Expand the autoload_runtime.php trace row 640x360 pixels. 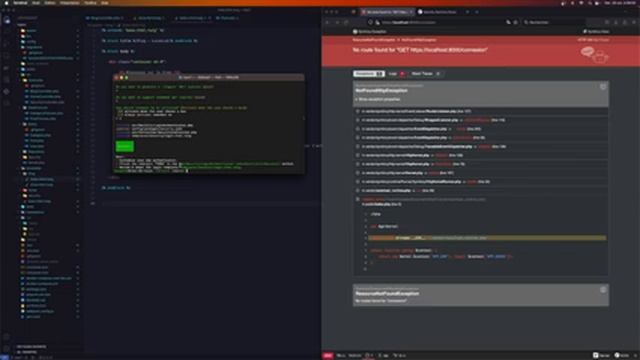pos(480,191)
